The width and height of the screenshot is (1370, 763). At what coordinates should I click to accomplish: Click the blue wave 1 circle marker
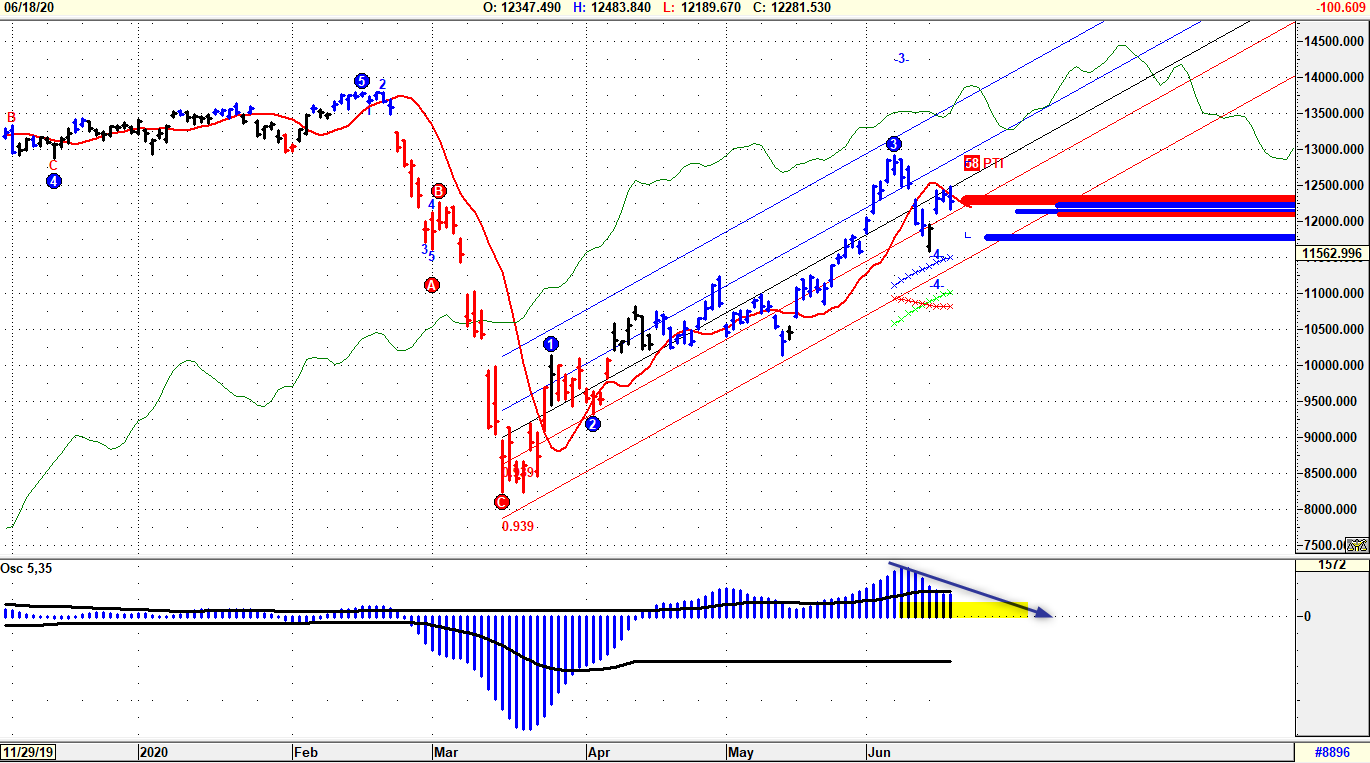551,344
